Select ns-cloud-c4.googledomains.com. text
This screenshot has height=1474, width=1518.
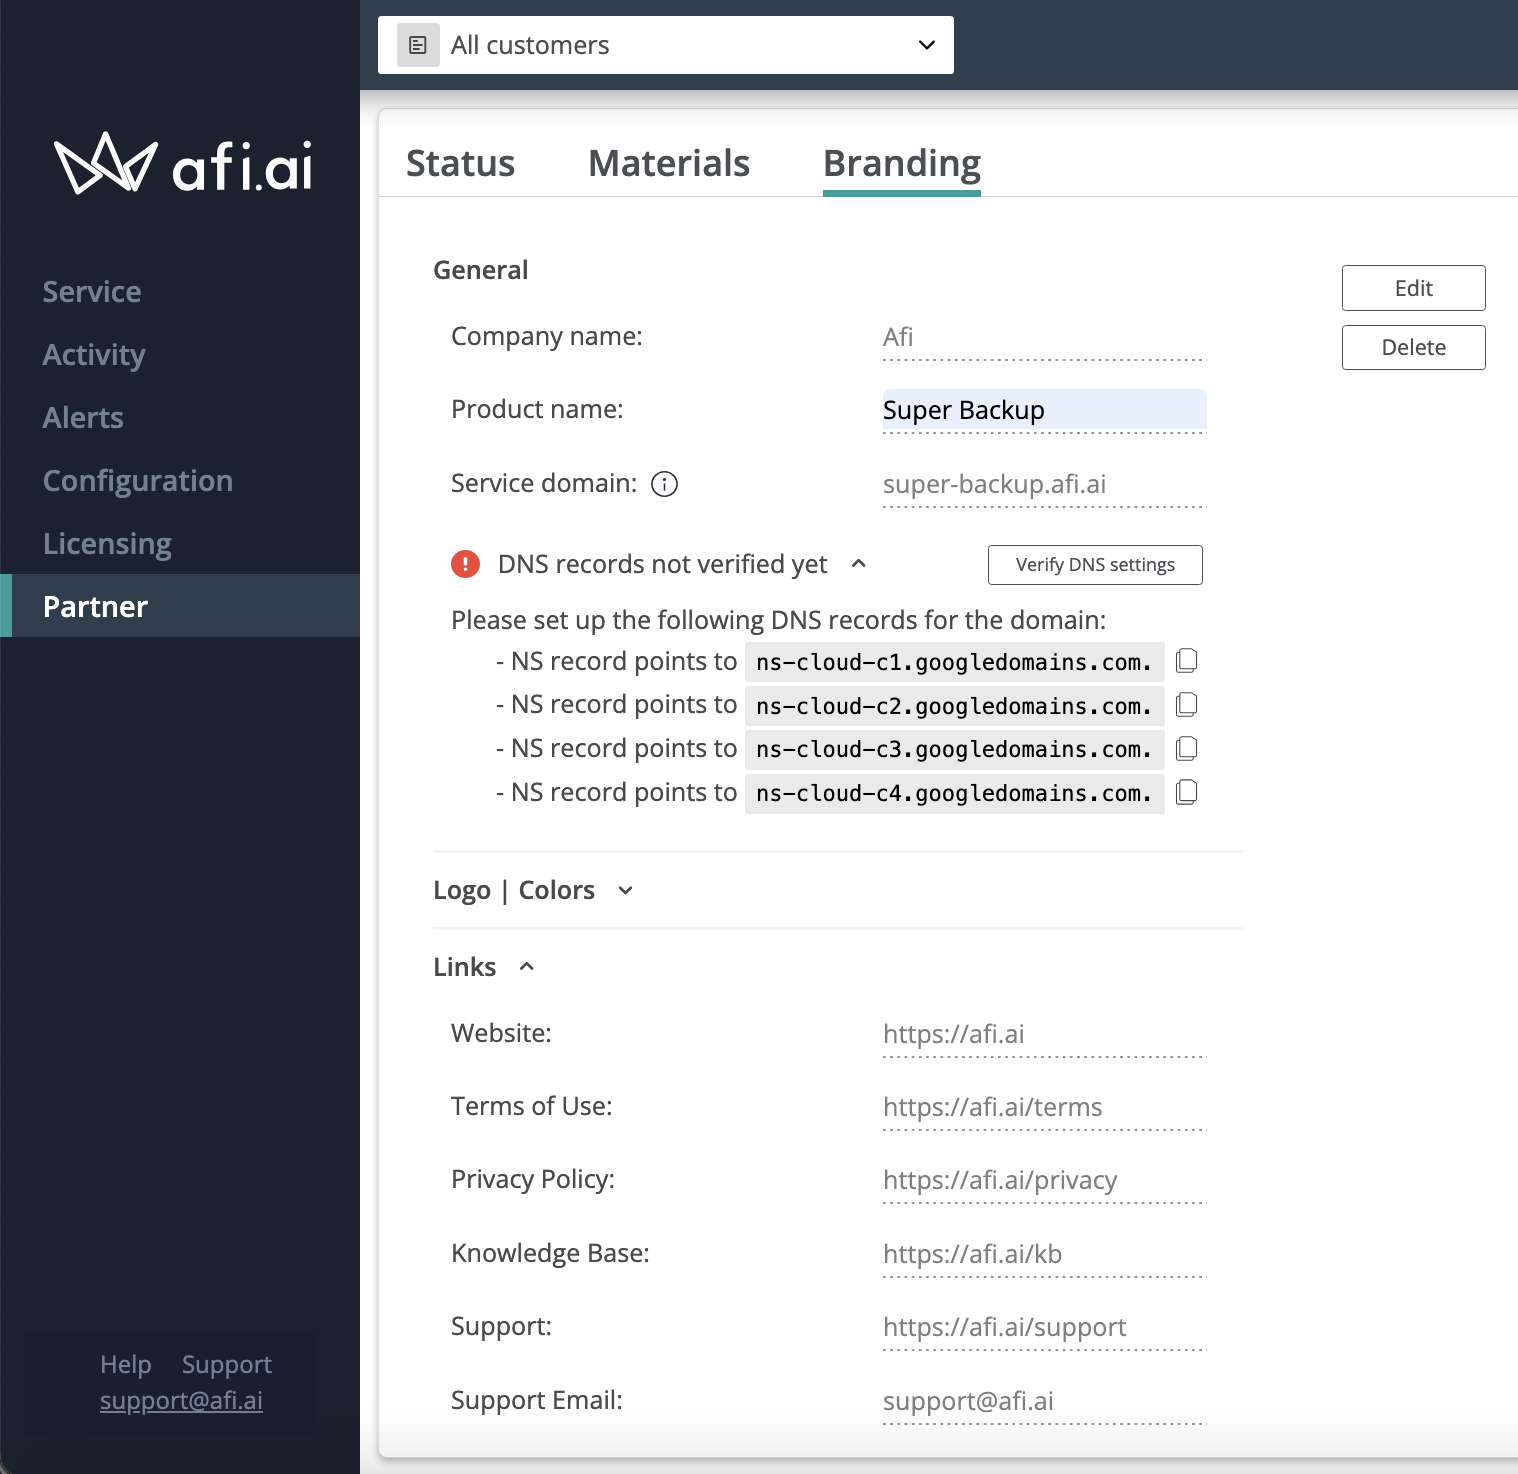click(x=954, y=793)
